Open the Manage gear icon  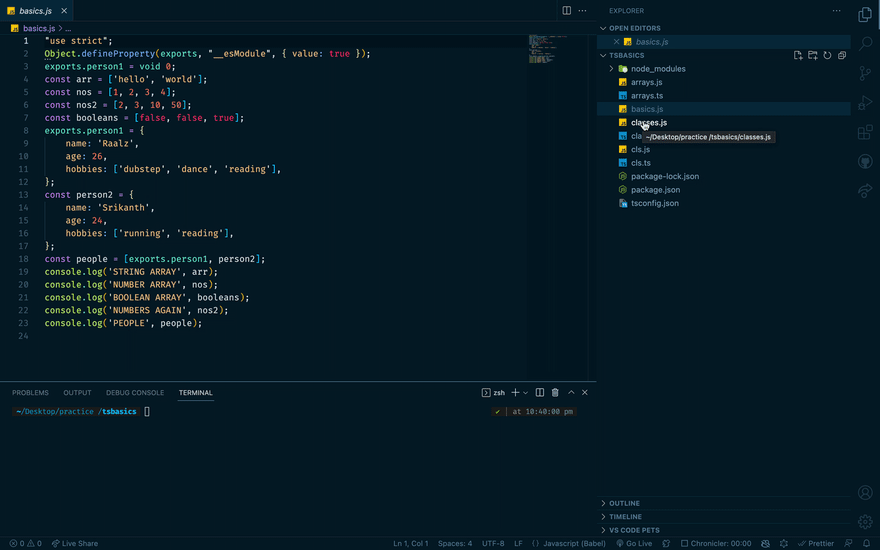(865, 521)
